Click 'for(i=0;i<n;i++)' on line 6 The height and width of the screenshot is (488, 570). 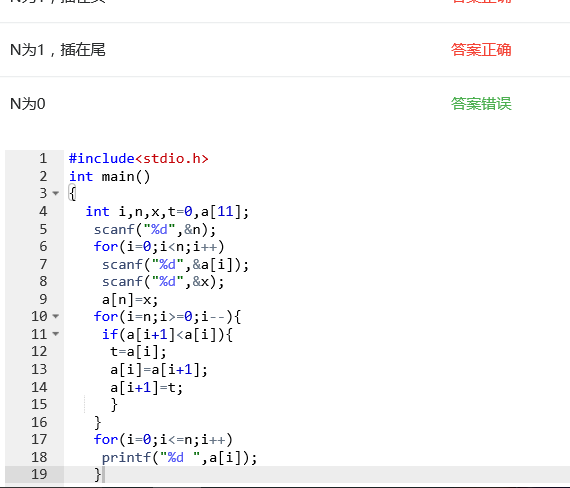(159, 247)
